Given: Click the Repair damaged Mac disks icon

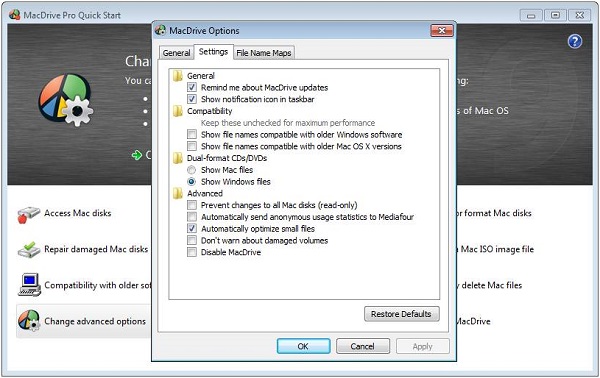Looking at the screenshot, I should tap(29, 250).
